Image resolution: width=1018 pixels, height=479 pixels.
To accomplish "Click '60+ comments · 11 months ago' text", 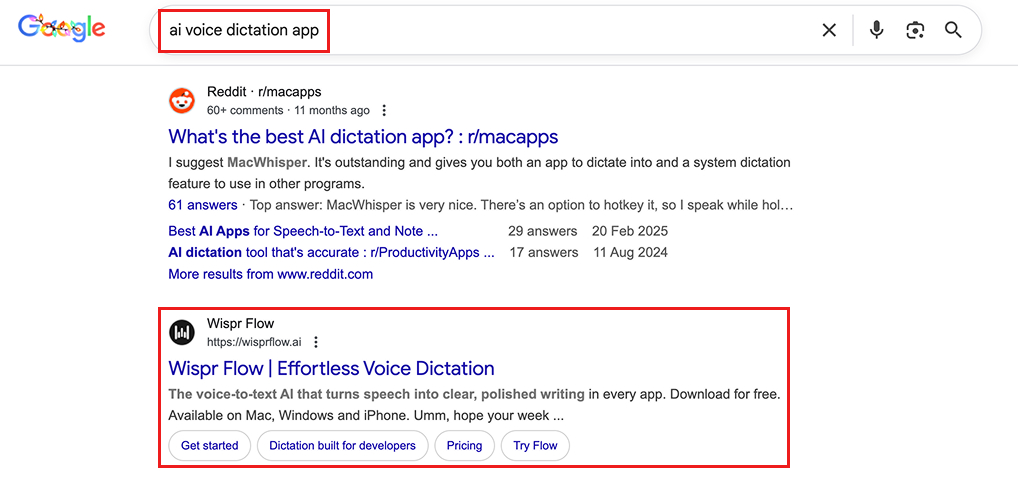I will click(288, 110).
